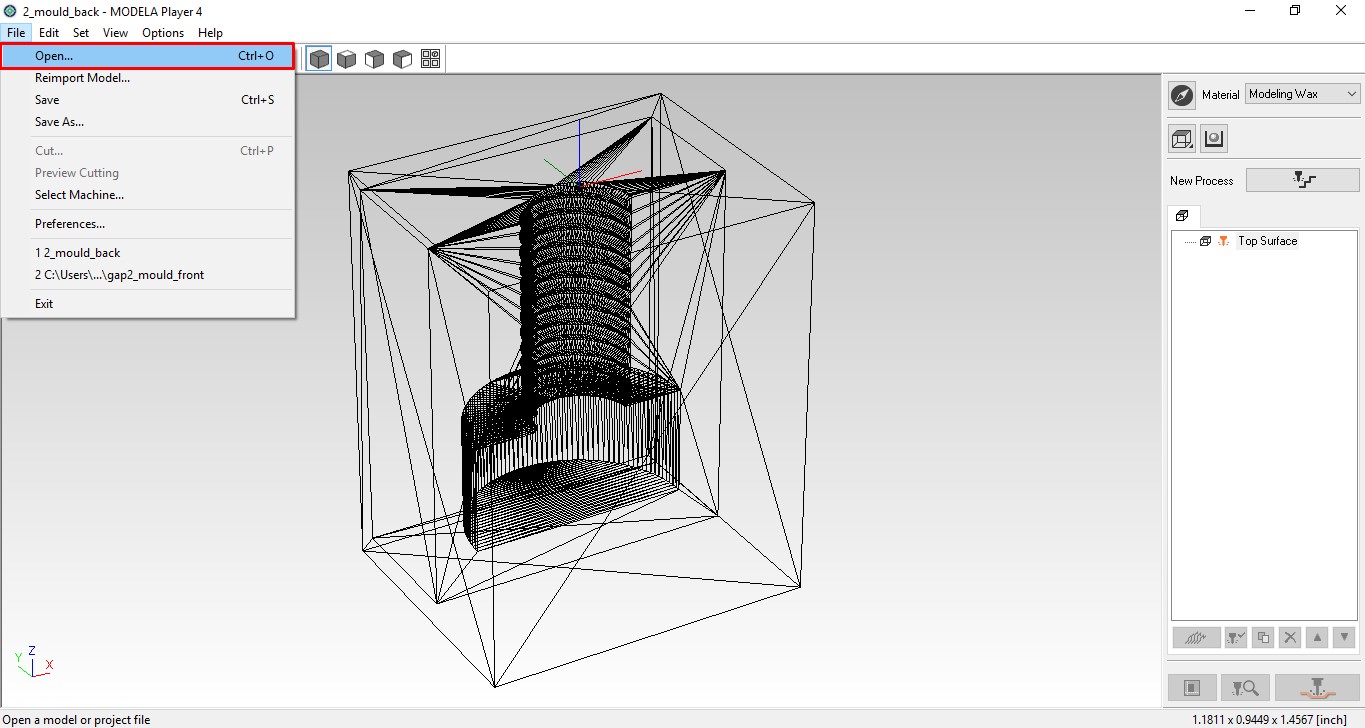Click the orange cutter icon beside Top Surface
Image resolution: width=1365 pixels, height=728 pixels.
[x=1224, y=241]
